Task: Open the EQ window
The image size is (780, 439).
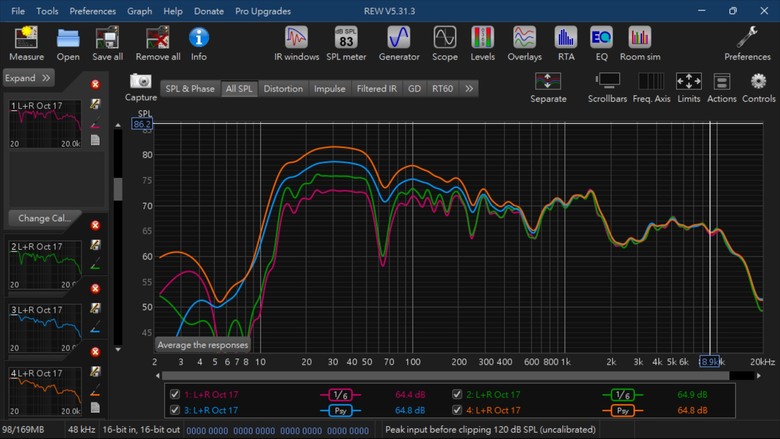Action: (x=601, y=44)
